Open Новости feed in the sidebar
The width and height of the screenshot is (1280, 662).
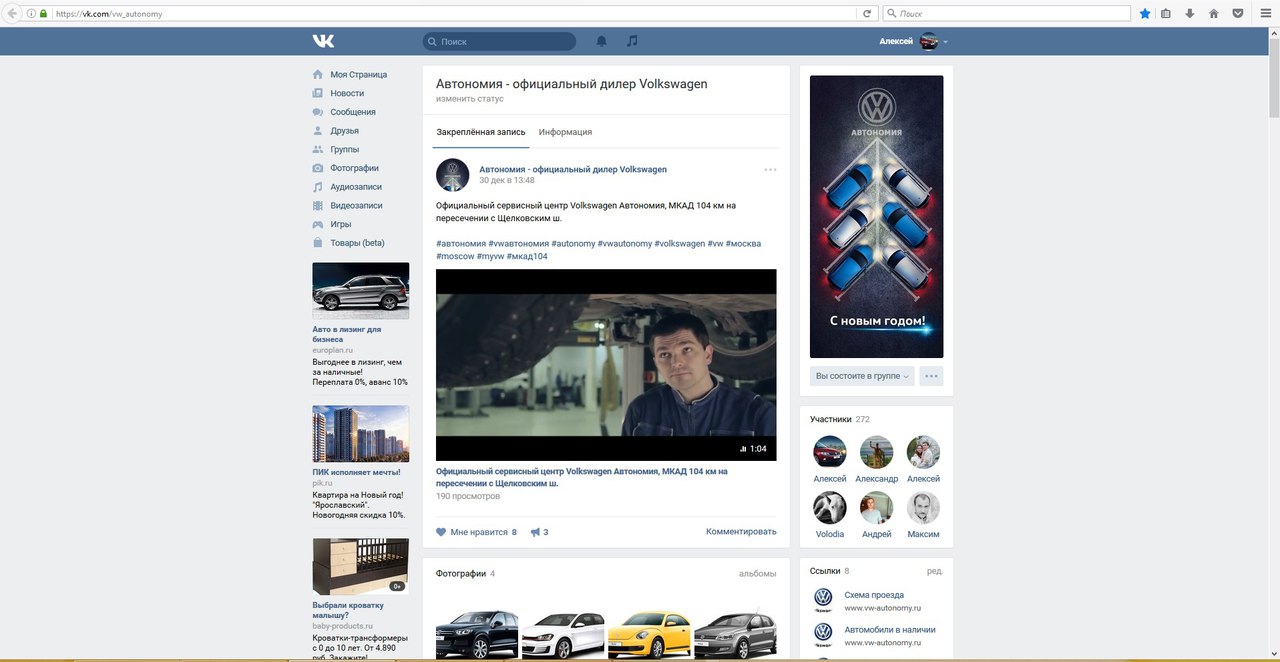[347, 93]
